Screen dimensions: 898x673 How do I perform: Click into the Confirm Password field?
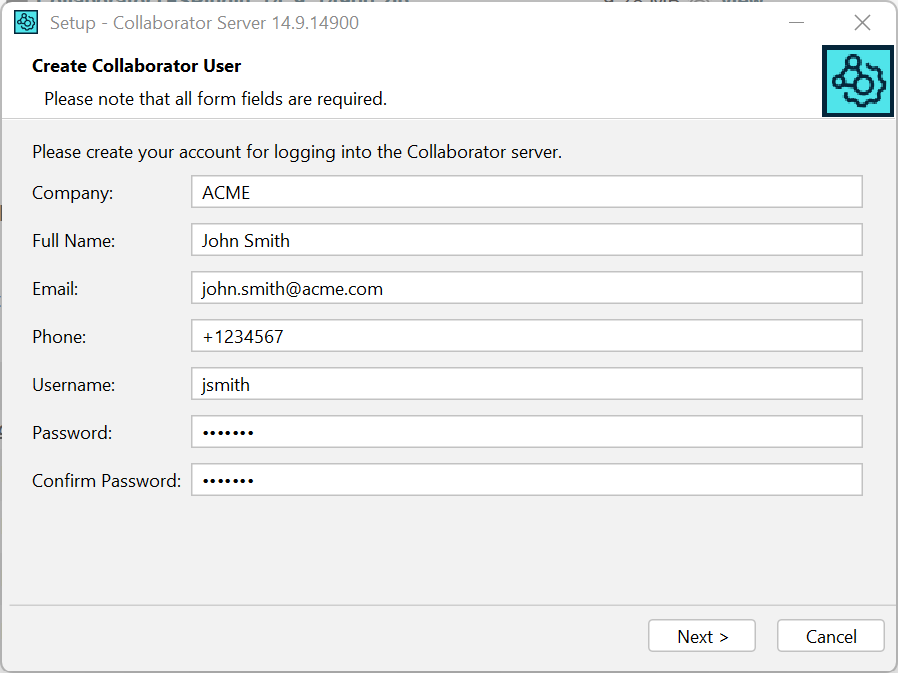tap(526, 479)
